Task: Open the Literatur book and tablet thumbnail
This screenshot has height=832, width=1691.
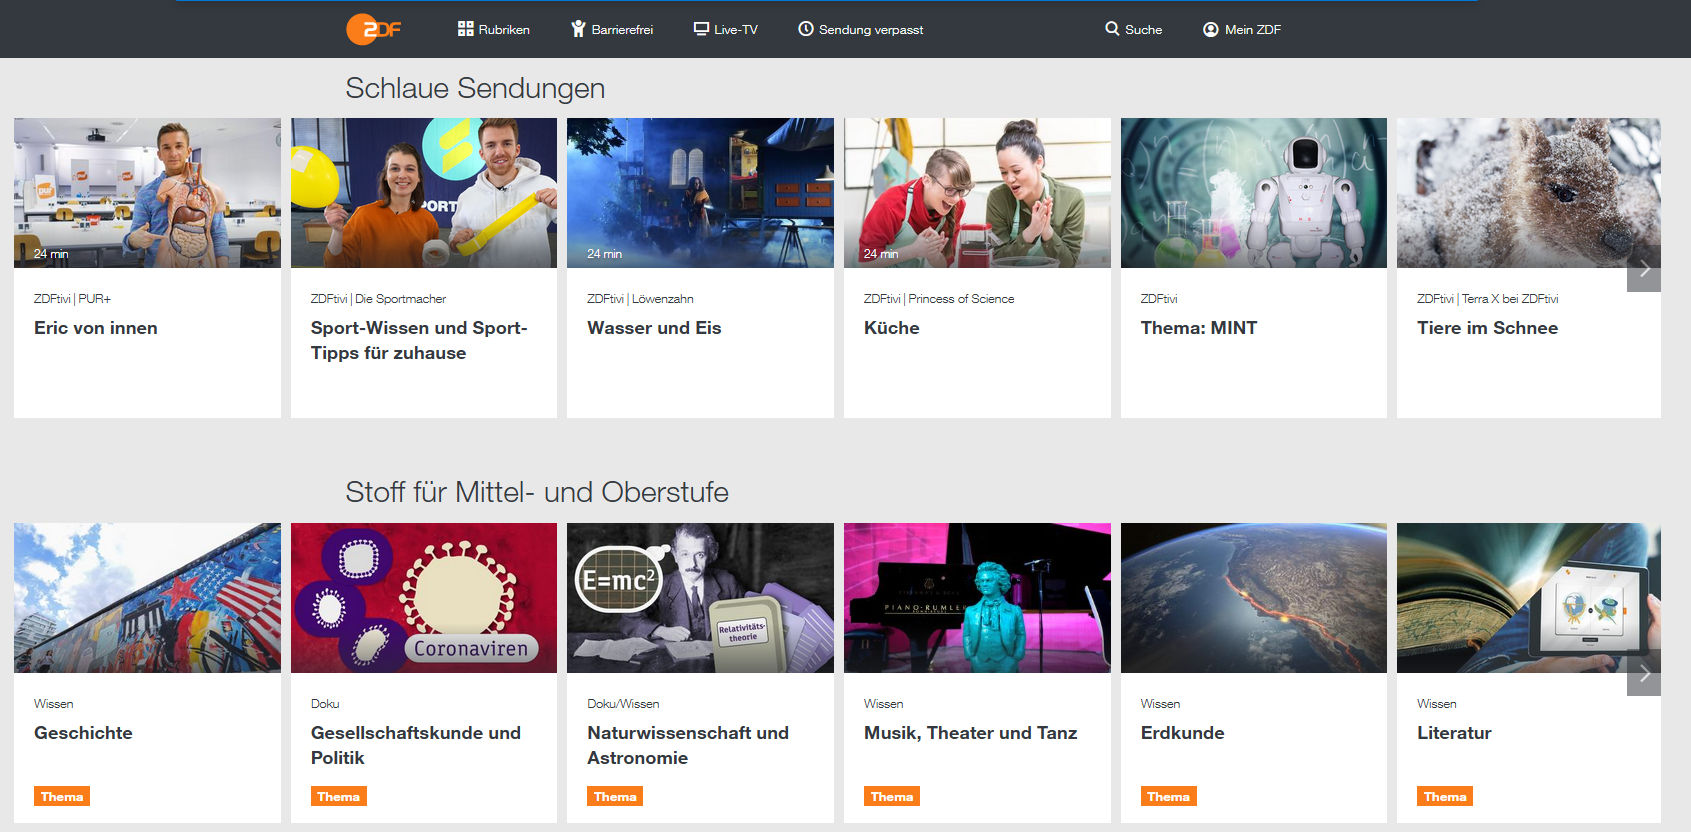Action: click(1529, 598)
